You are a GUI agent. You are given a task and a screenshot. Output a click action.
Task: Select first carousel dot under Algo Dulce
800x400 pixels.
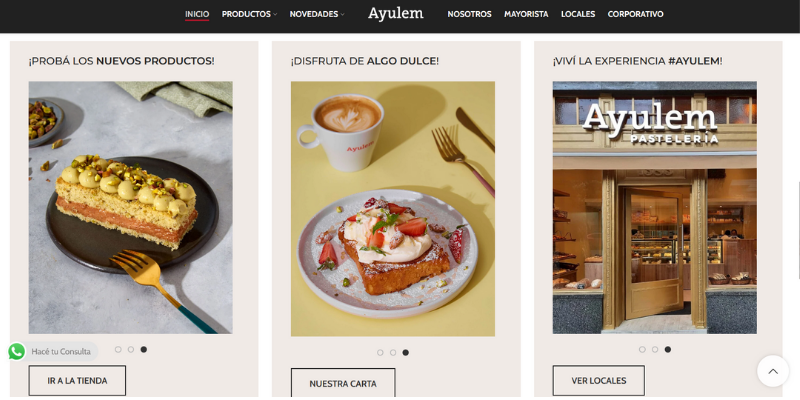click(380, 353)
